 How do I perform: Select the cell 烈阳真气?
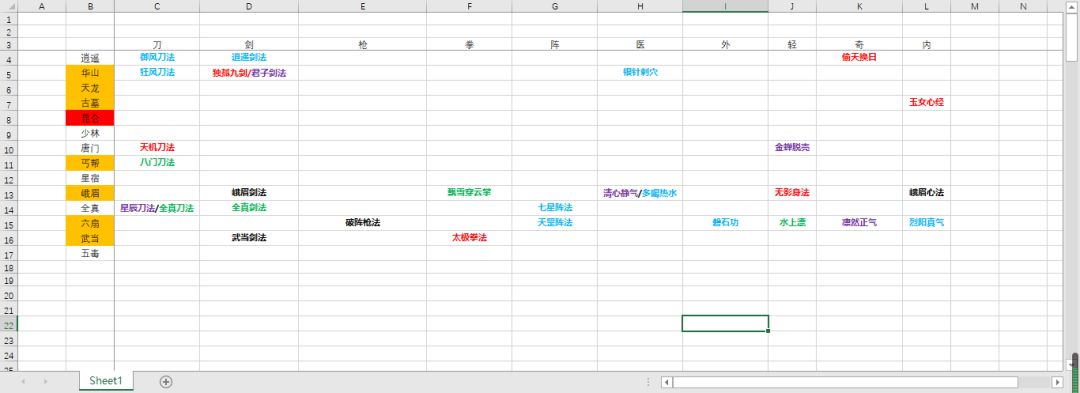coord(926,223)
